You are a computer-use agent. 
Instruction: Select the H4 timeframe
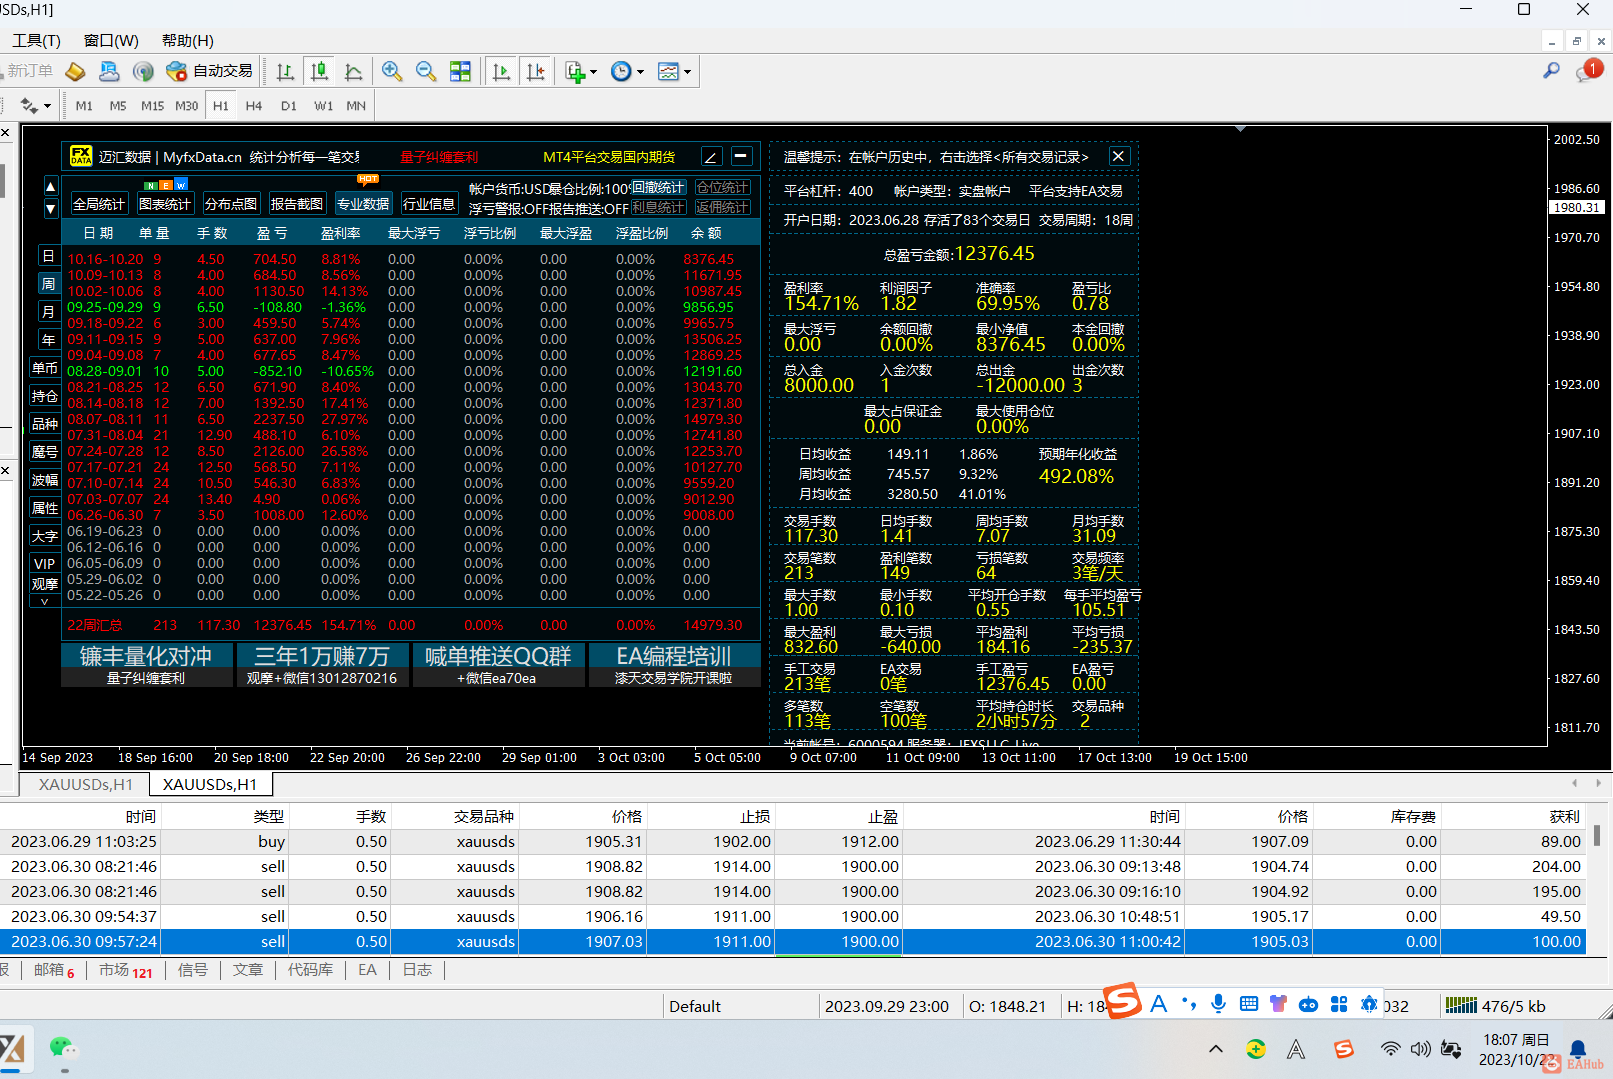(254, 105)
